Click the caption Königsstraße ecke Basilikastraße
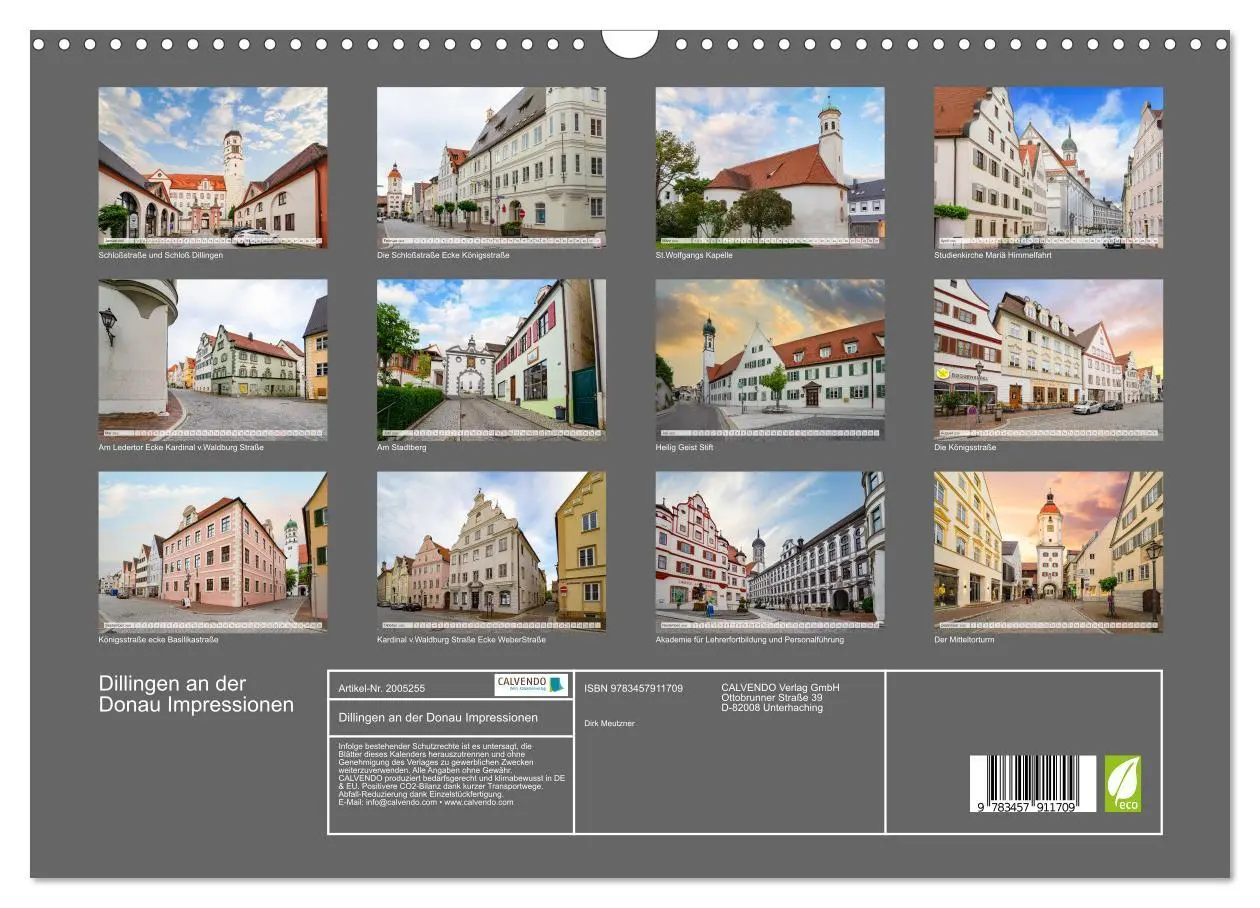 click(158, 640)
